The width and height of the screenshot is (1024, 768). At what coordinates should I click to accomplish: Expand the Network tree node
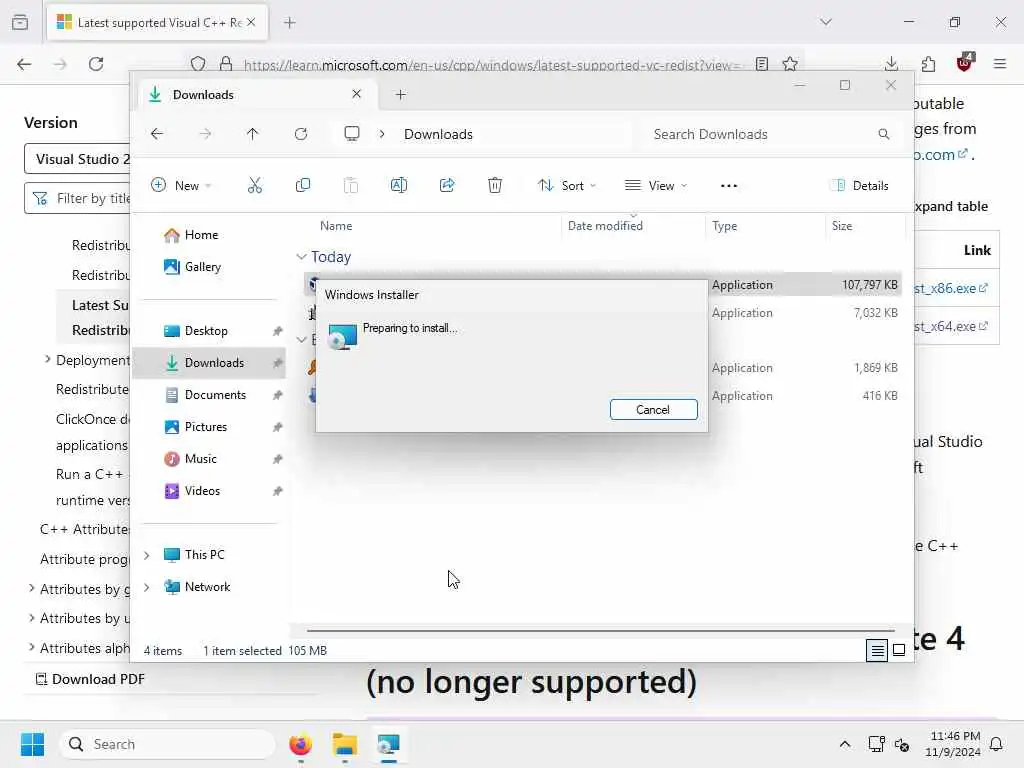(x=147, y=586)
